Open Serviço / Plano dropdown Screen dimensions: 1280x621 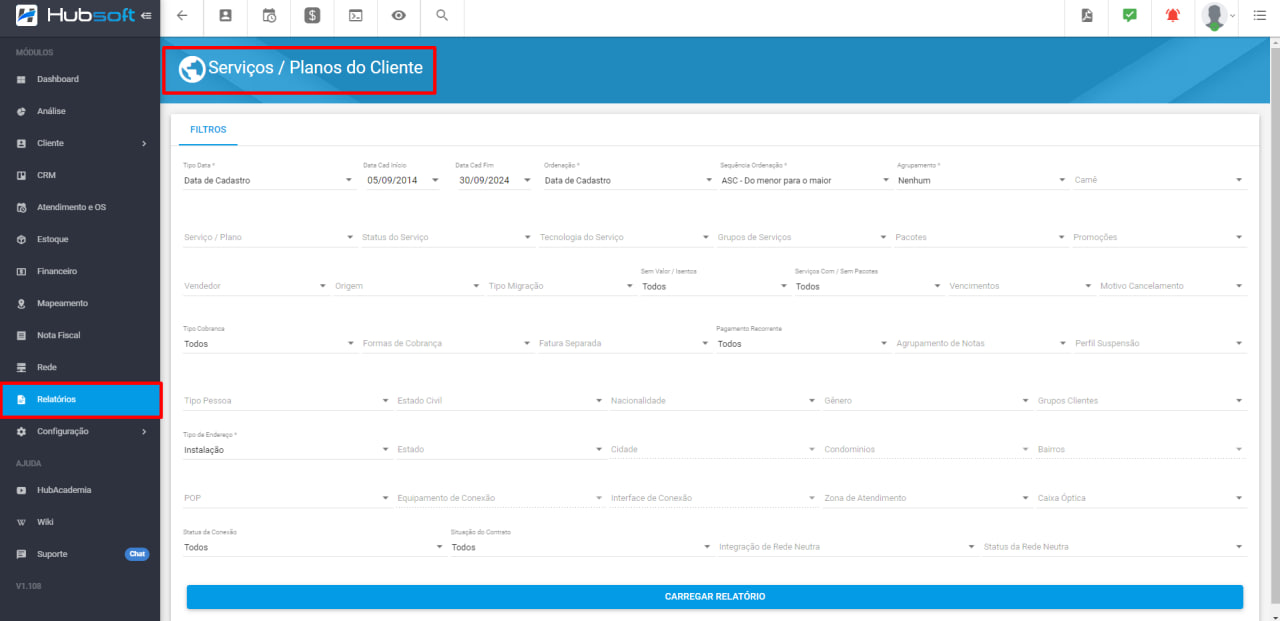tap(269, 237)
